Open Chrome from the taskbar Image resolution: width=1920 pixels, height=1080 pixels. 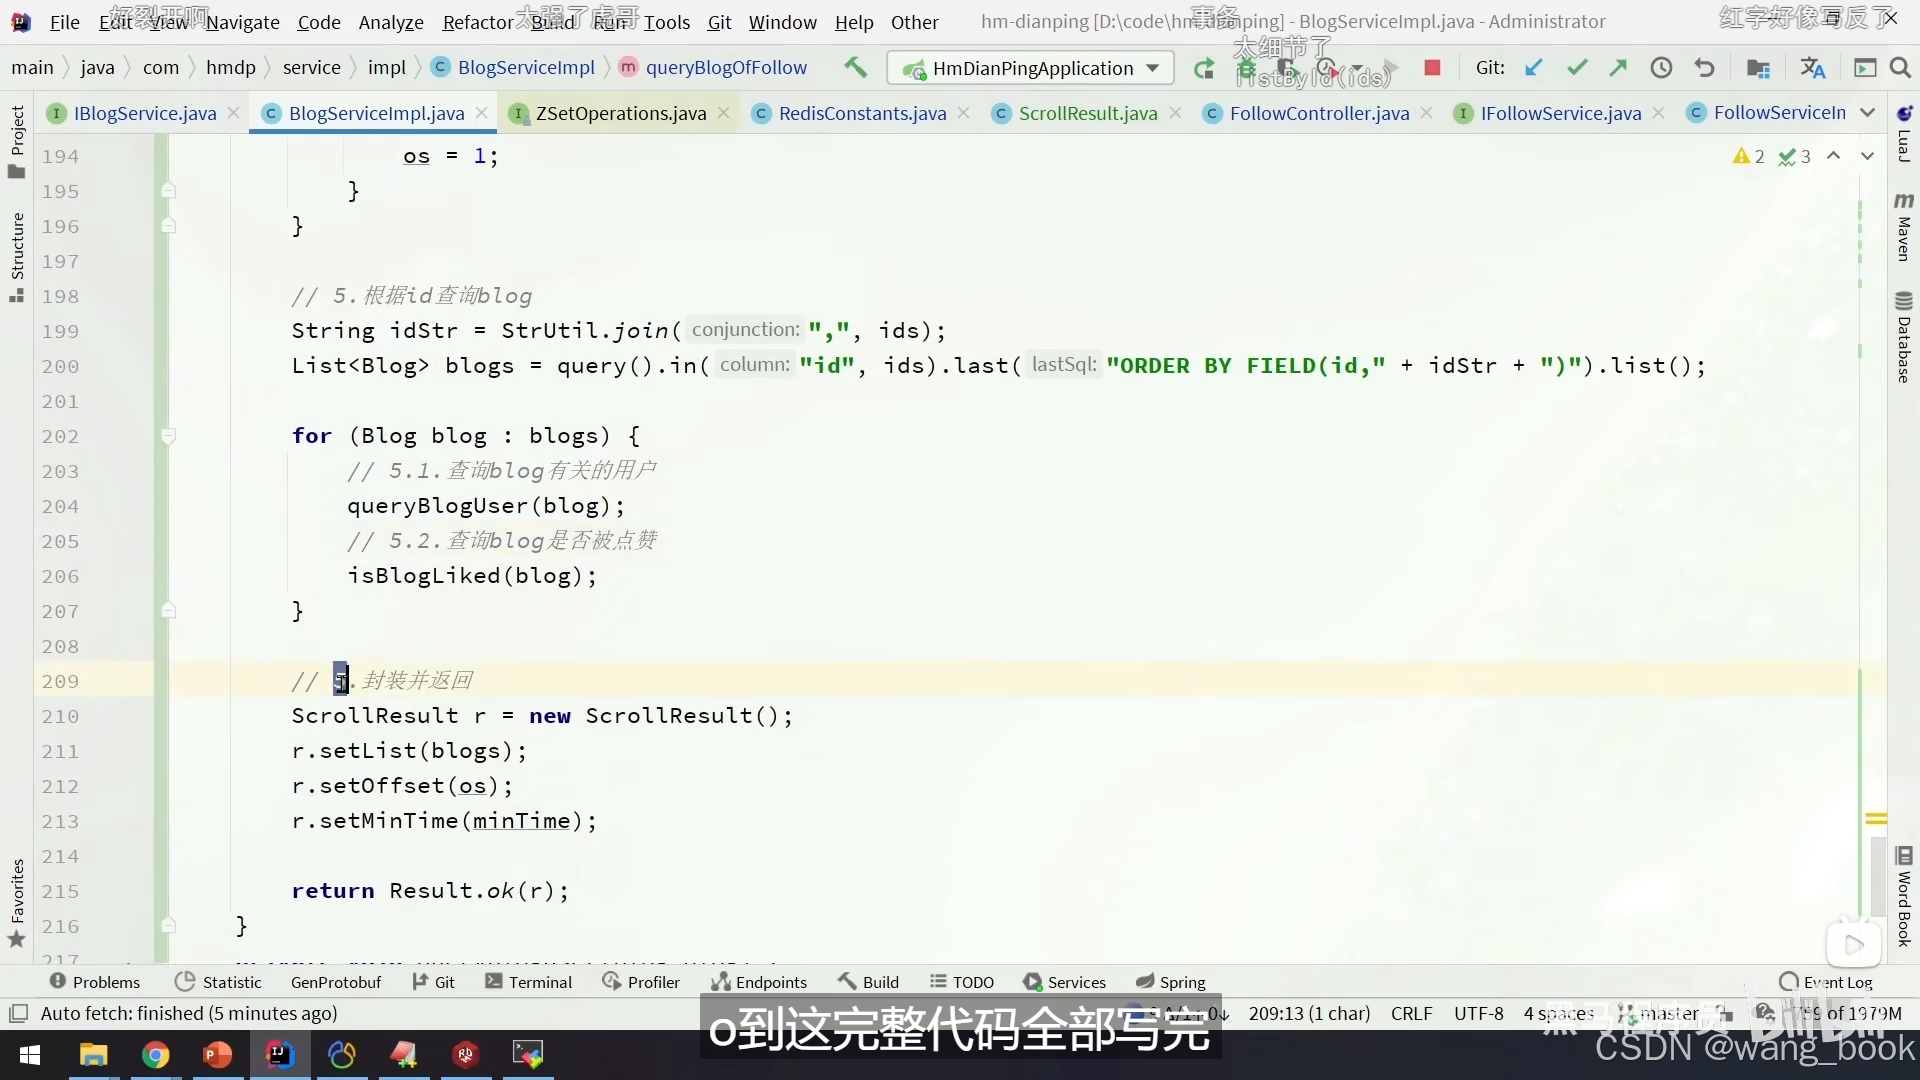click(x=155, y=1055)
